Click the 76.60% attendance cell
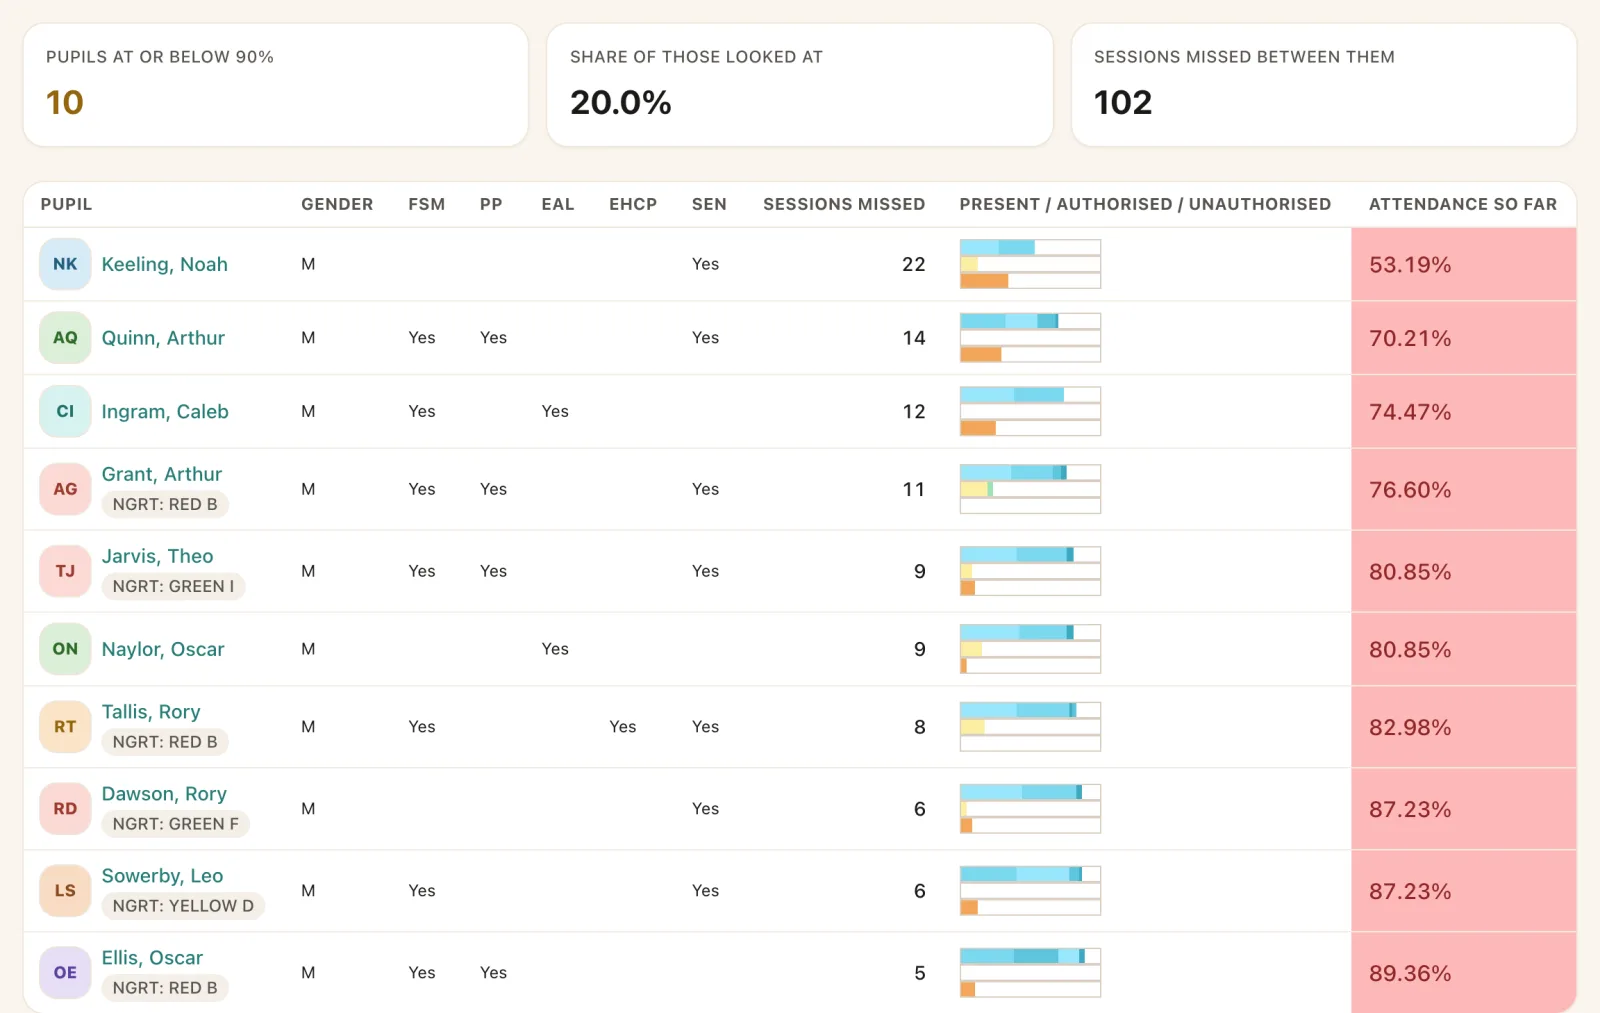The height and width of the screenshot is (1013, 1600). click(1464, 490)
